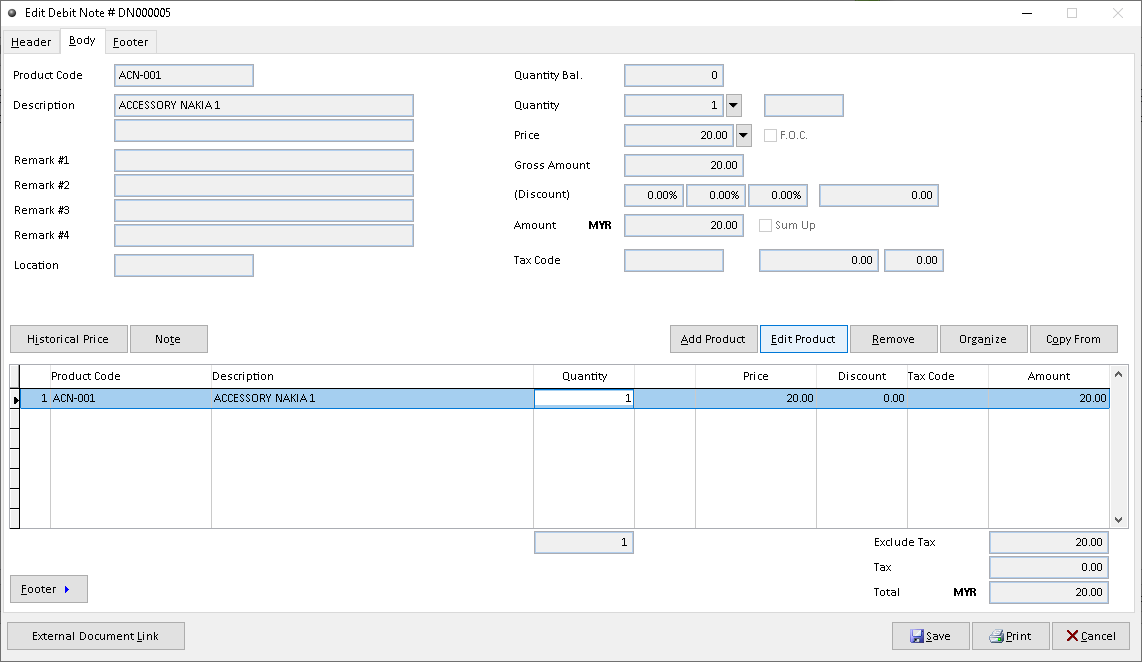Click the Tax Code column header
The height and width of the screenshot is (662, 1142).
coord(948,376)
